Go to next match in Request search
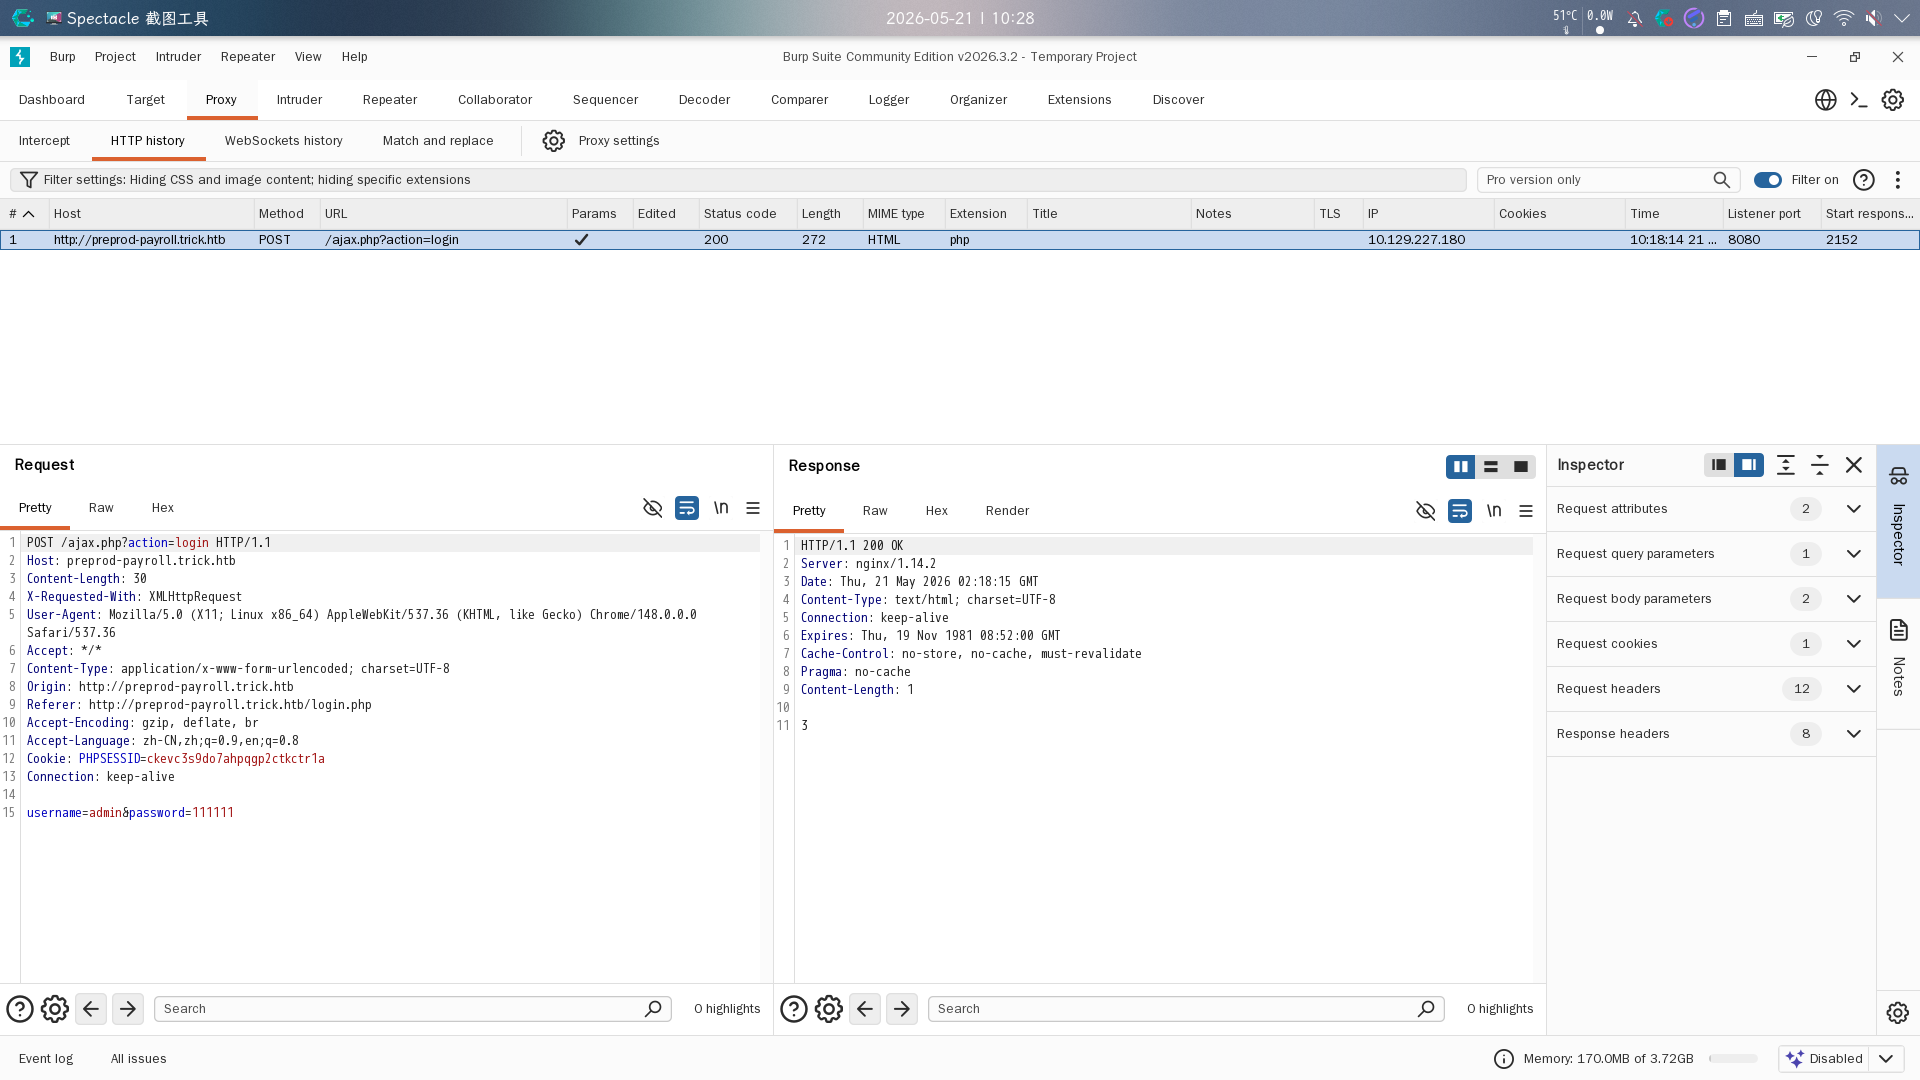Image resolution: width=1920 pixels, height=1080 pixels. (128, 1009)
